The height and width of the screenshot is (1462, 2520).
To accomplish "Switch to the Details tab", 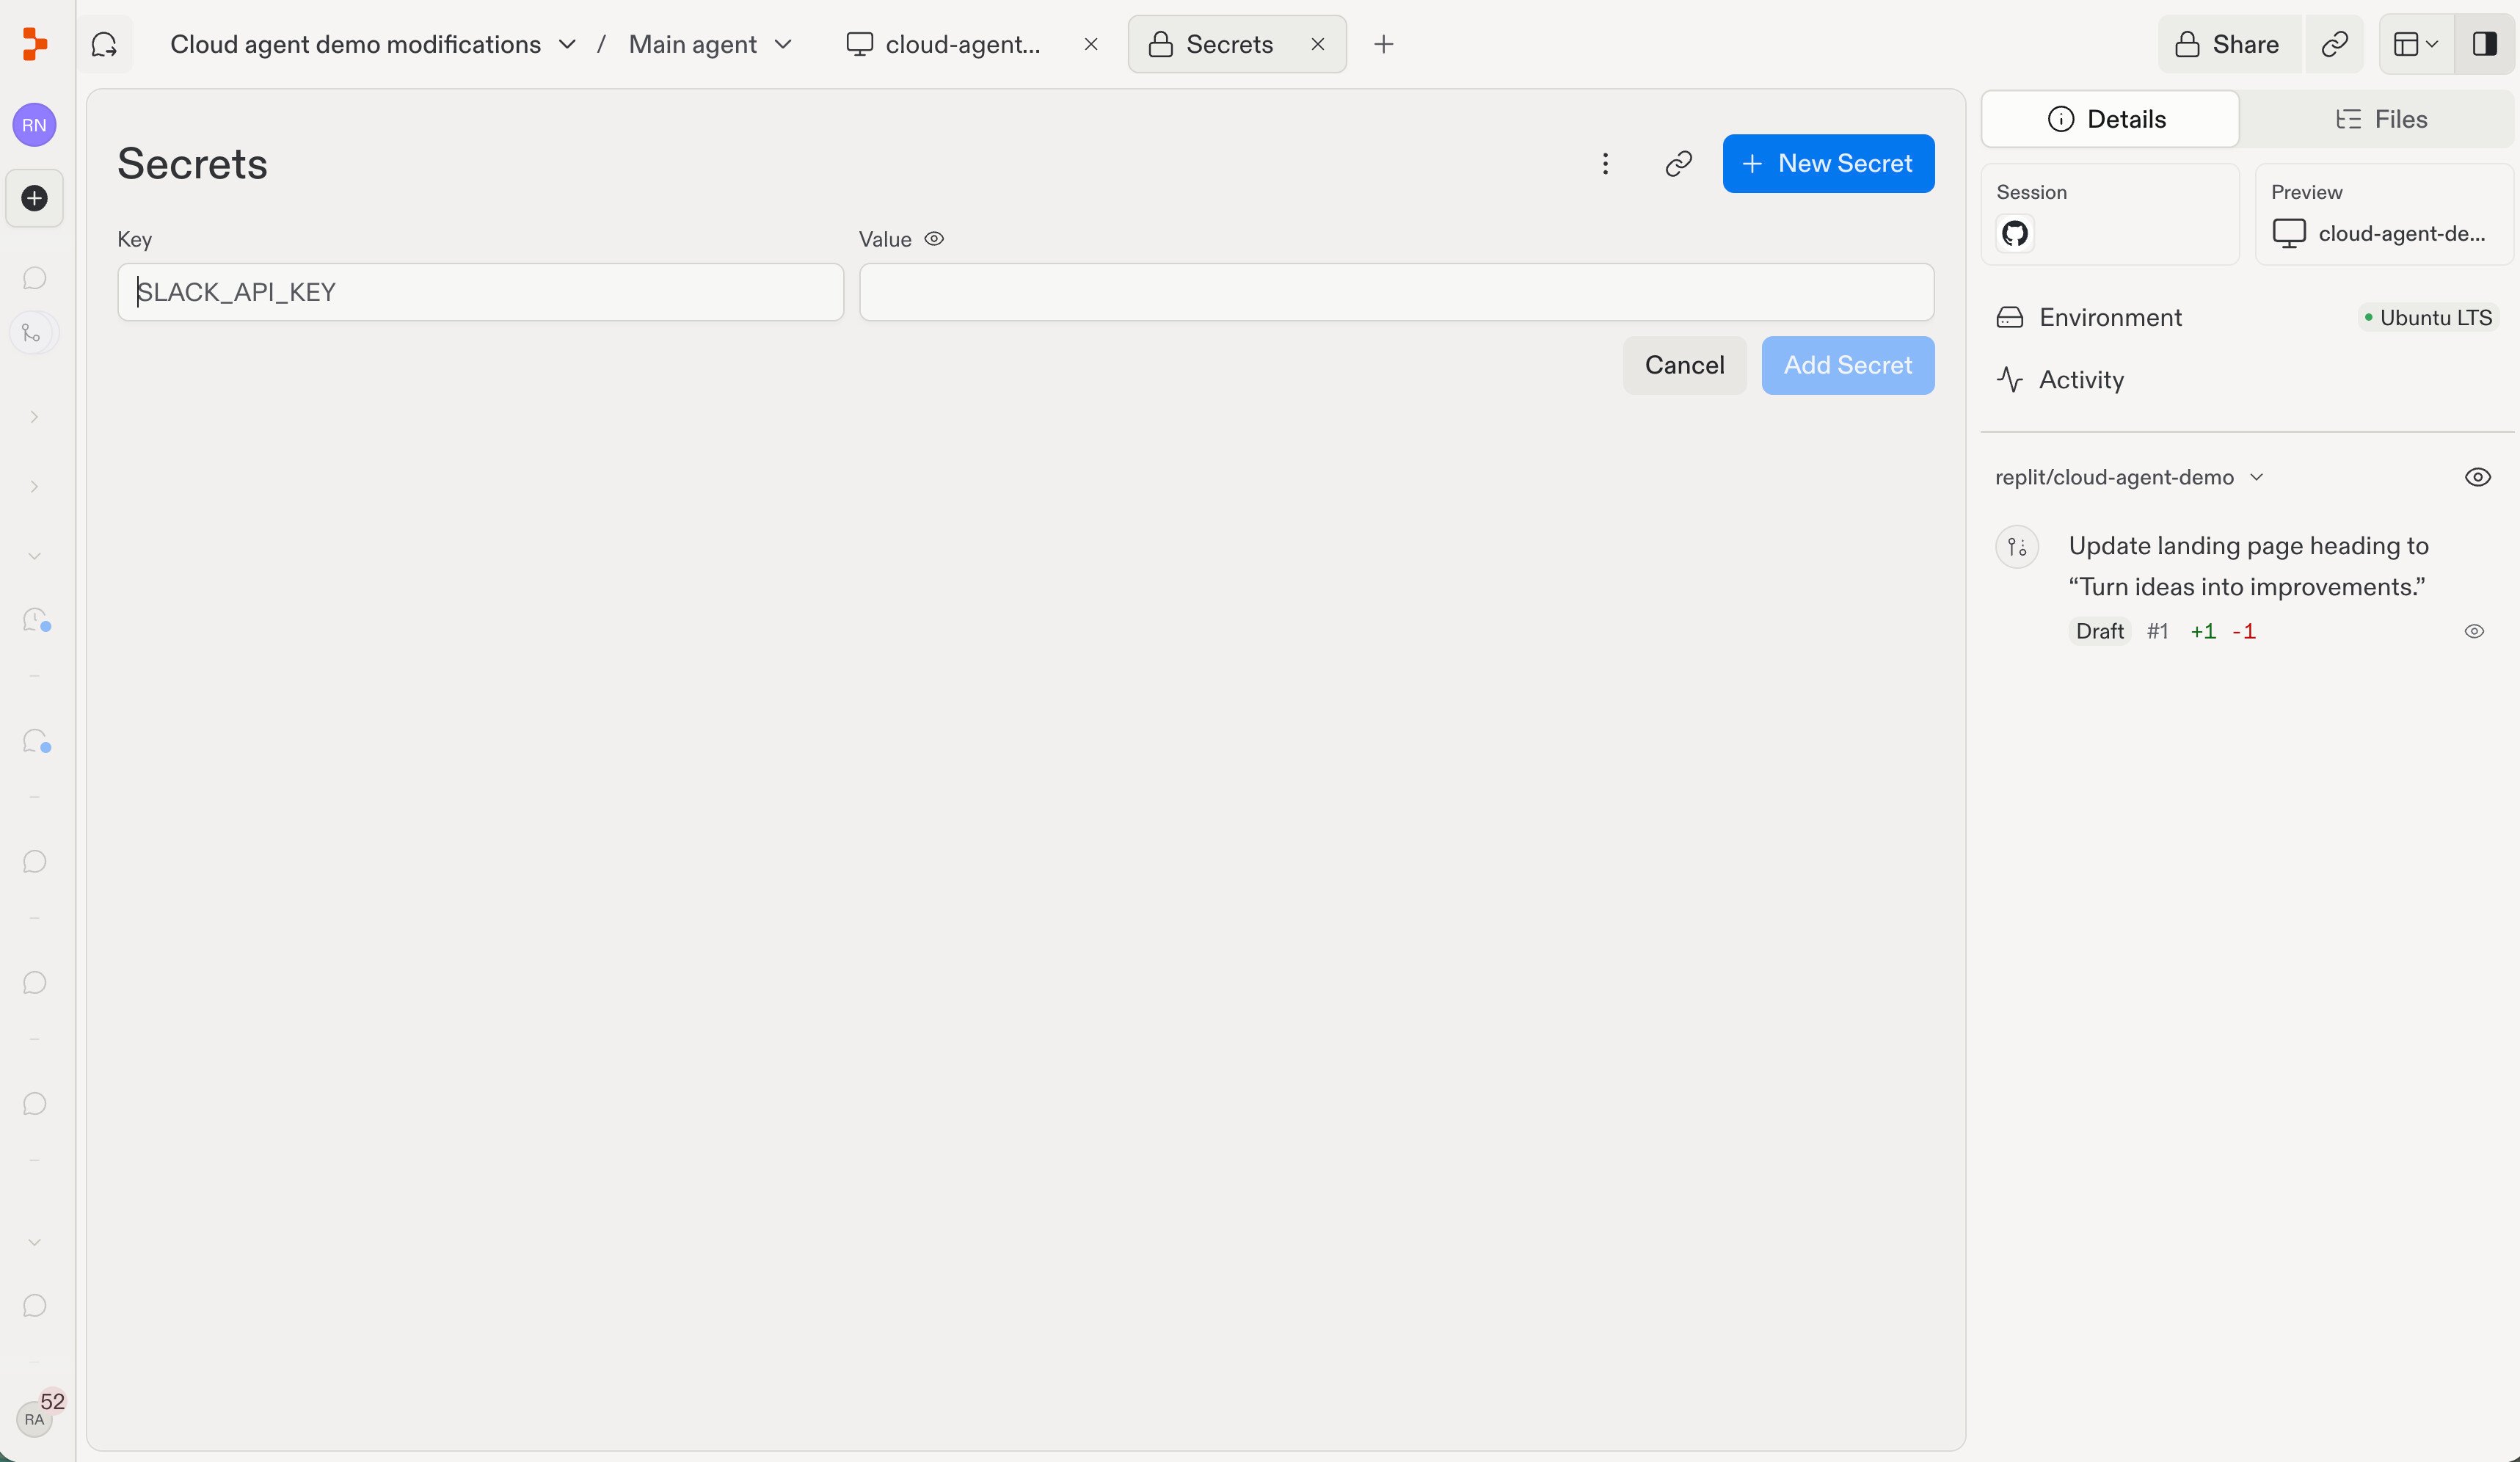I will coord(2109,119).
